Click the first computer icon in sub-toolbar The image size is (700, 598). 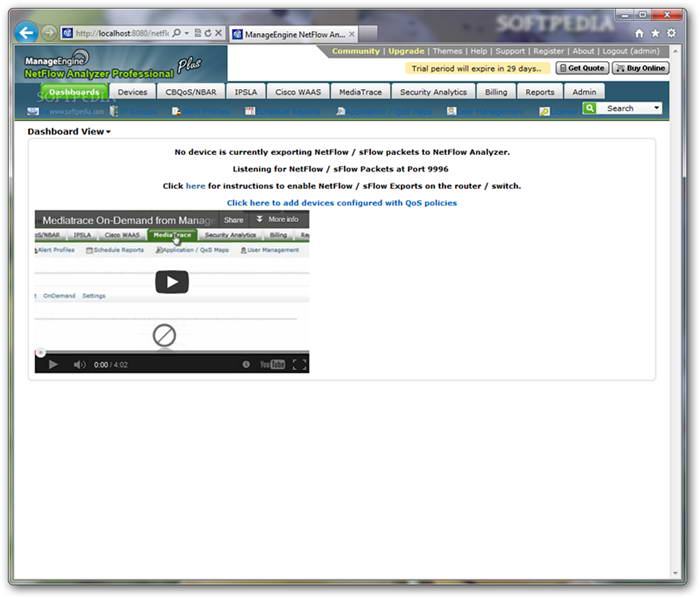click(x=33, y=111)
